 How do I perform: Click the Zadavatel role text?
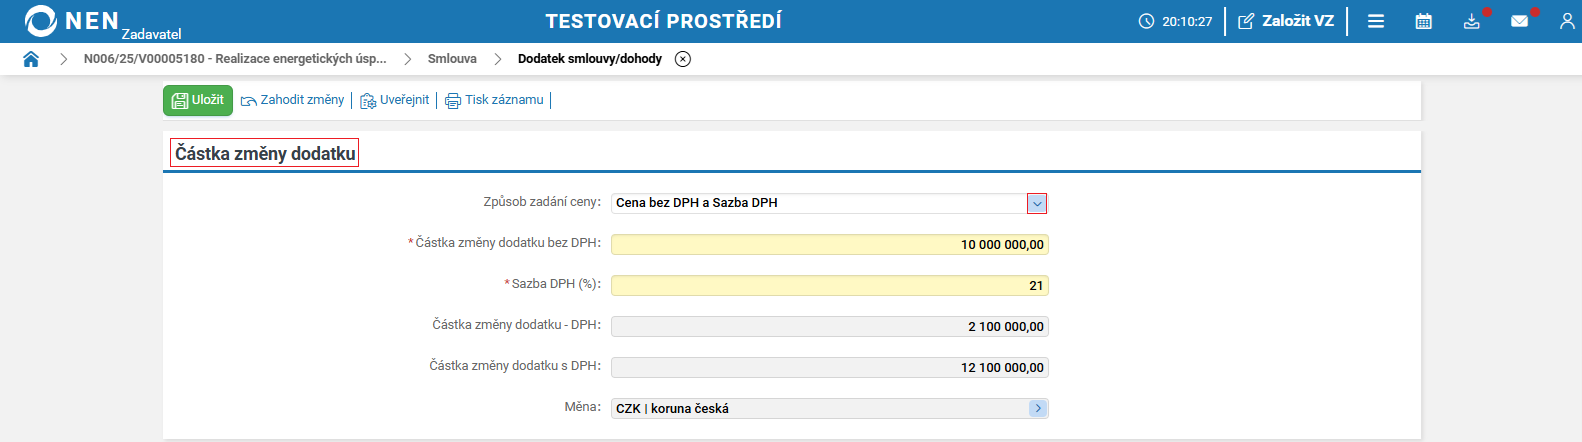pos(151,34)
